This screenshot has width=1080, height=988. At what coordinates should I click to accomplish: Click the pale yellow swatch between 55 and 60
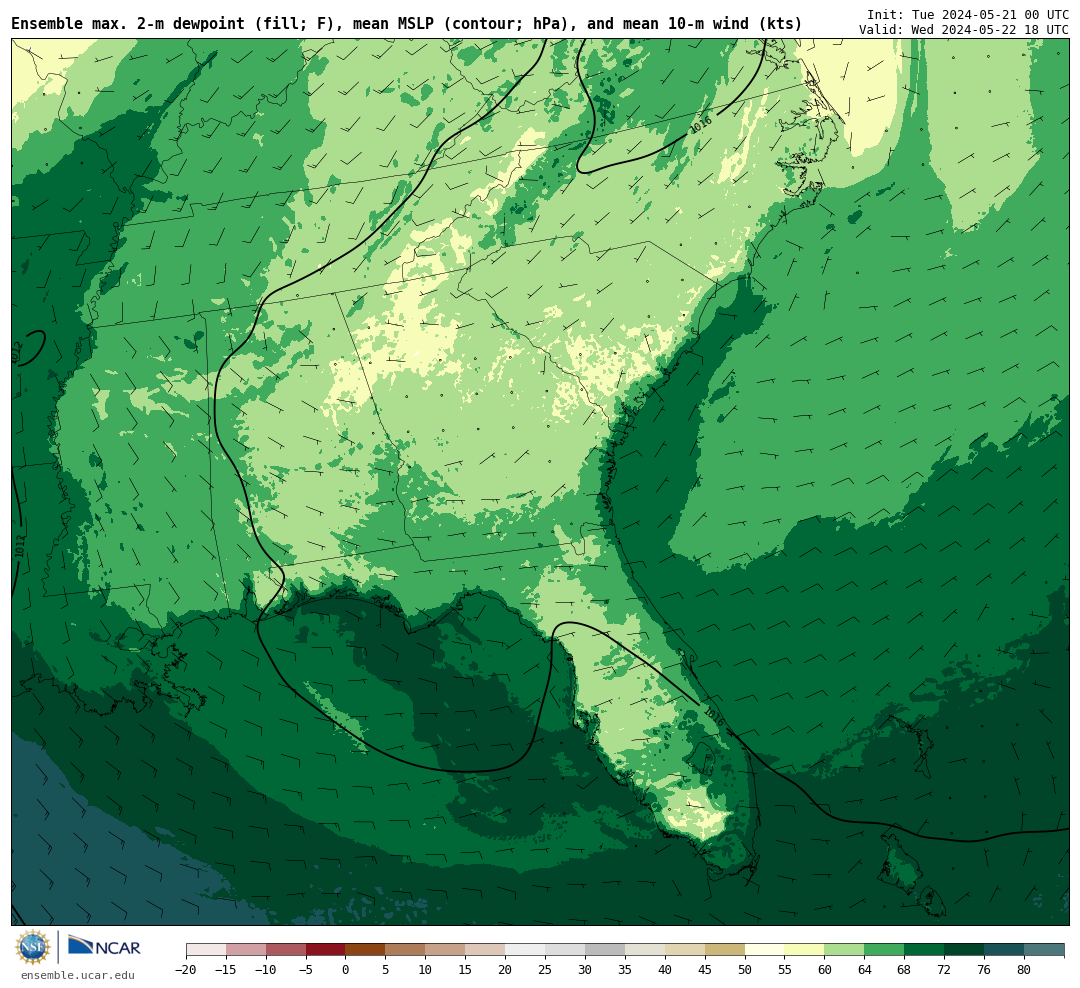804,950
